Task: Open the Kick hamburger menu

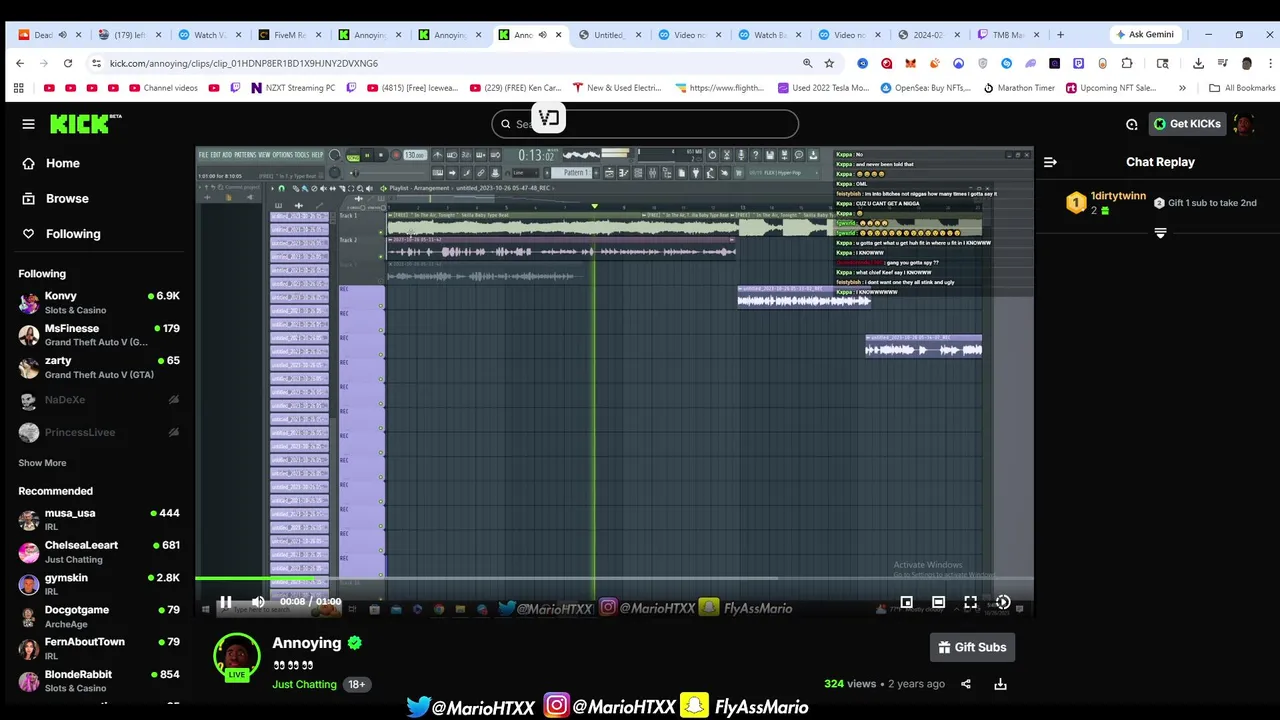Action: click(x=28, y=124)
